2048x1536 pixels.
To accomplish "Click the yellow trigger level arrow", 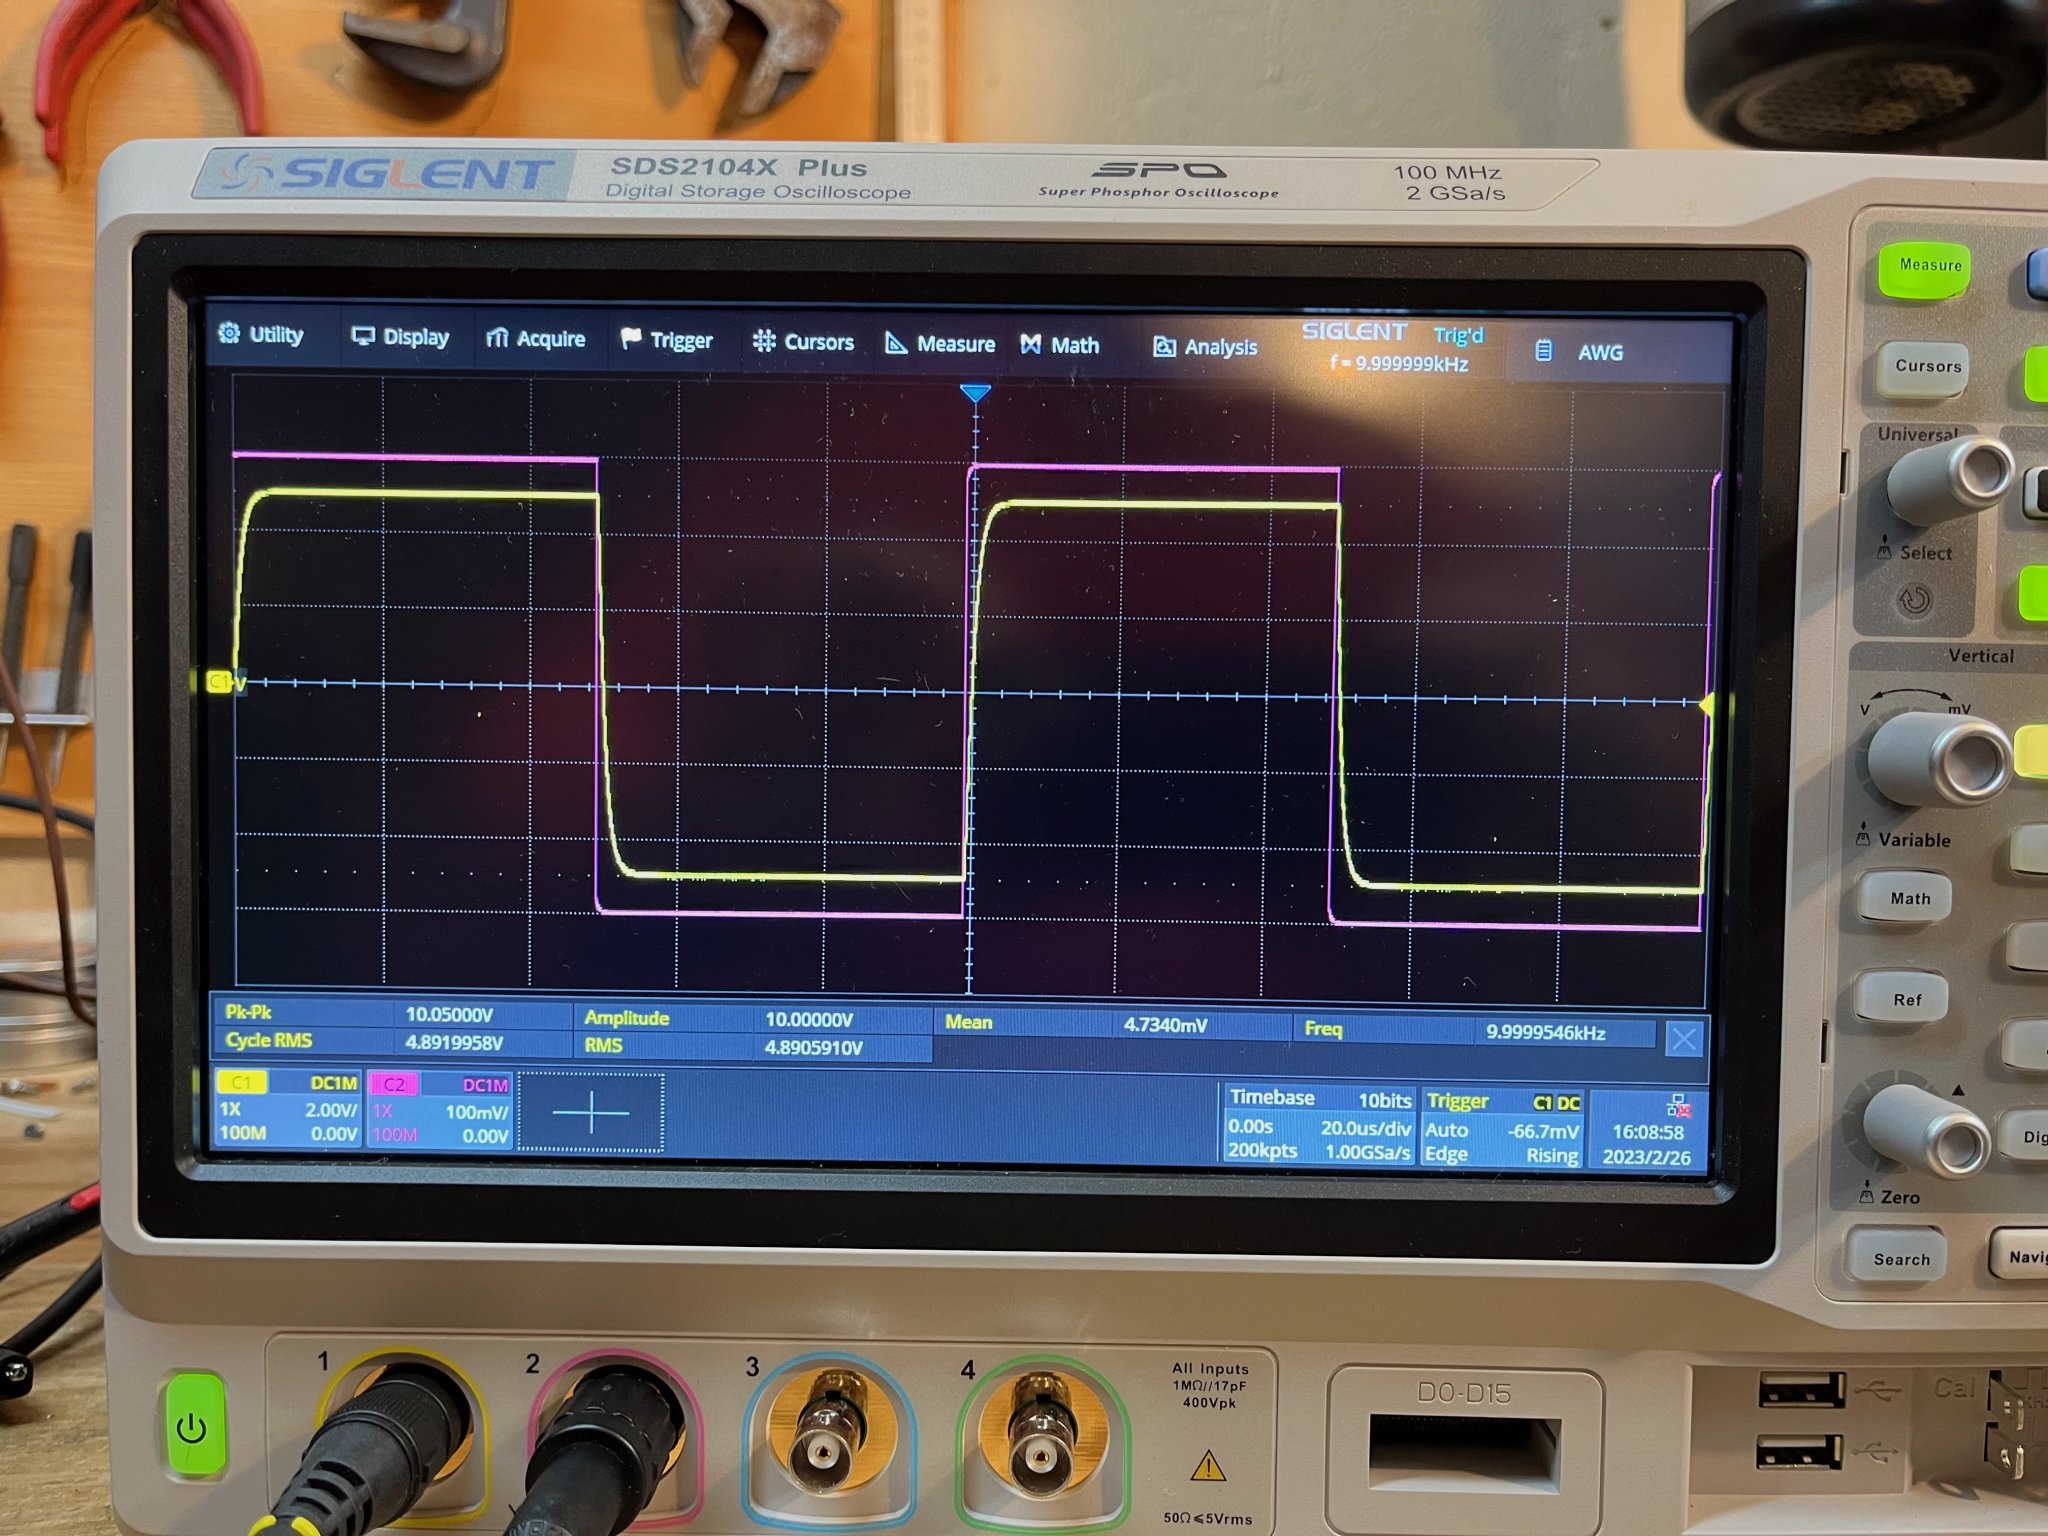I will click(1707, 704).
